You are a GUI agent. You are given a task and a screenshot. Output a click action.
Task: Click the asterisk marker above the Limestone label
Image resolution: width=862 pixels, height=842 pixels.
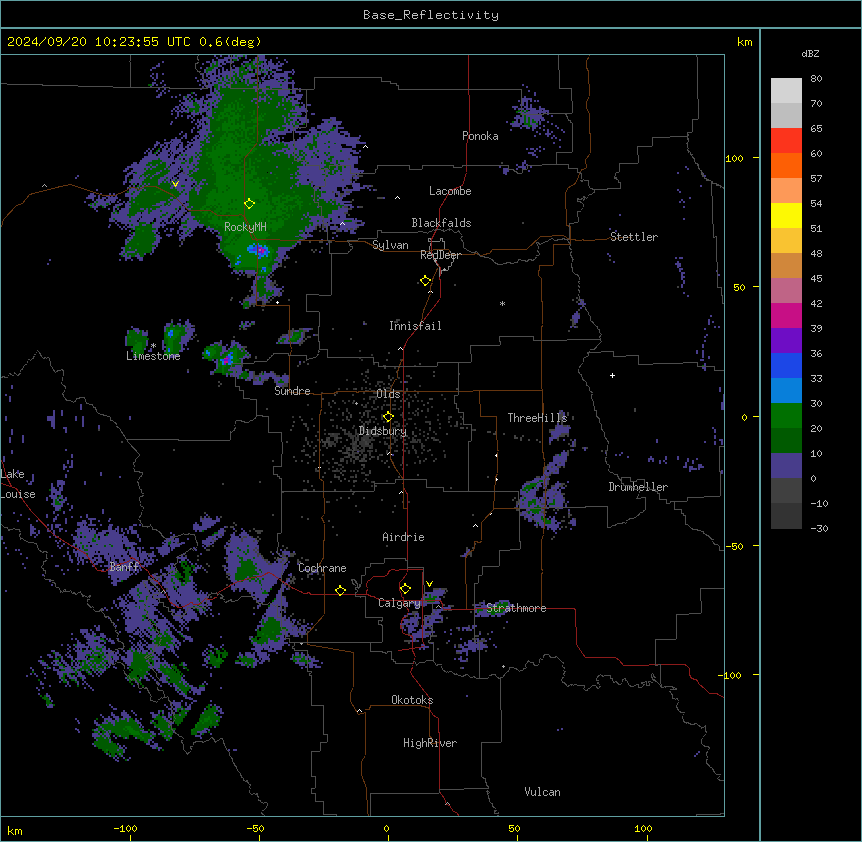[153, 346]
